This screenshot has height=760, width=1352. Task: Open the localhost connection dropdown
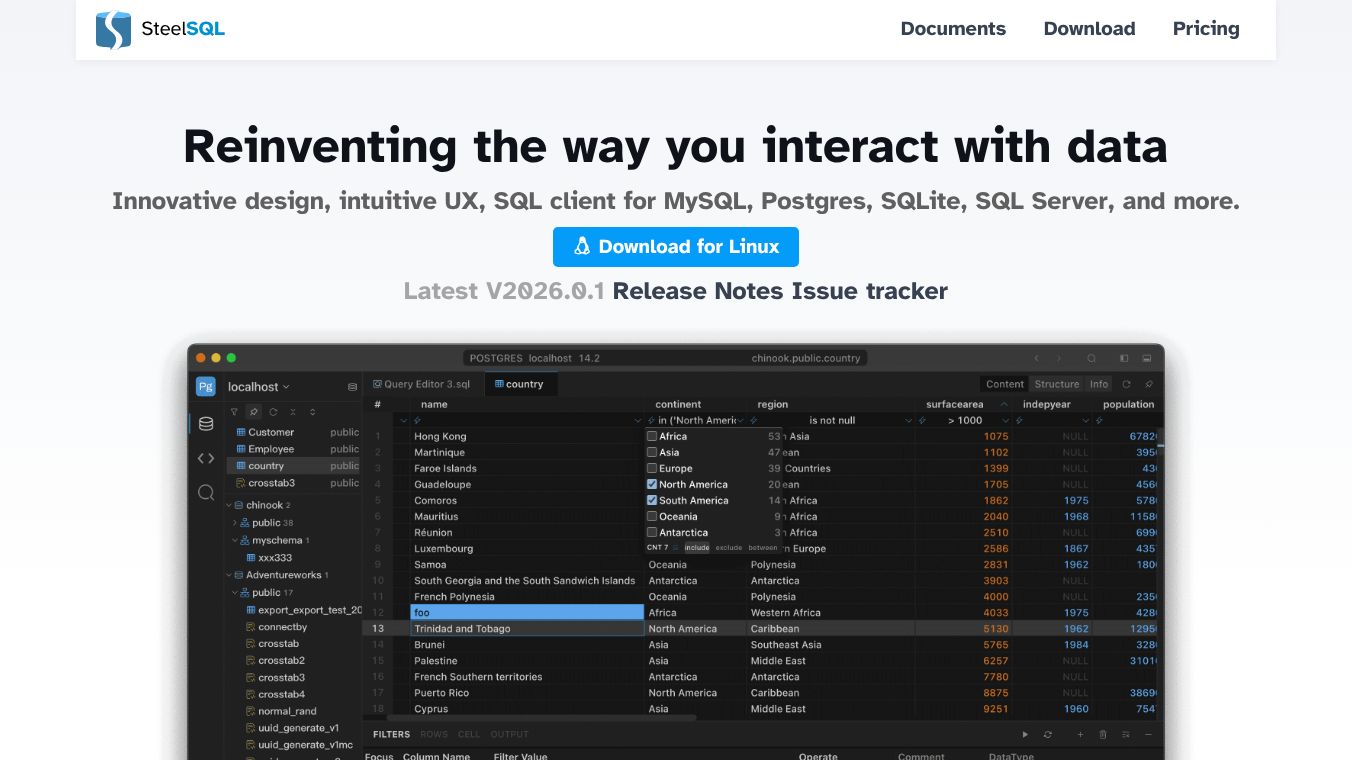(x=258, y=387)
